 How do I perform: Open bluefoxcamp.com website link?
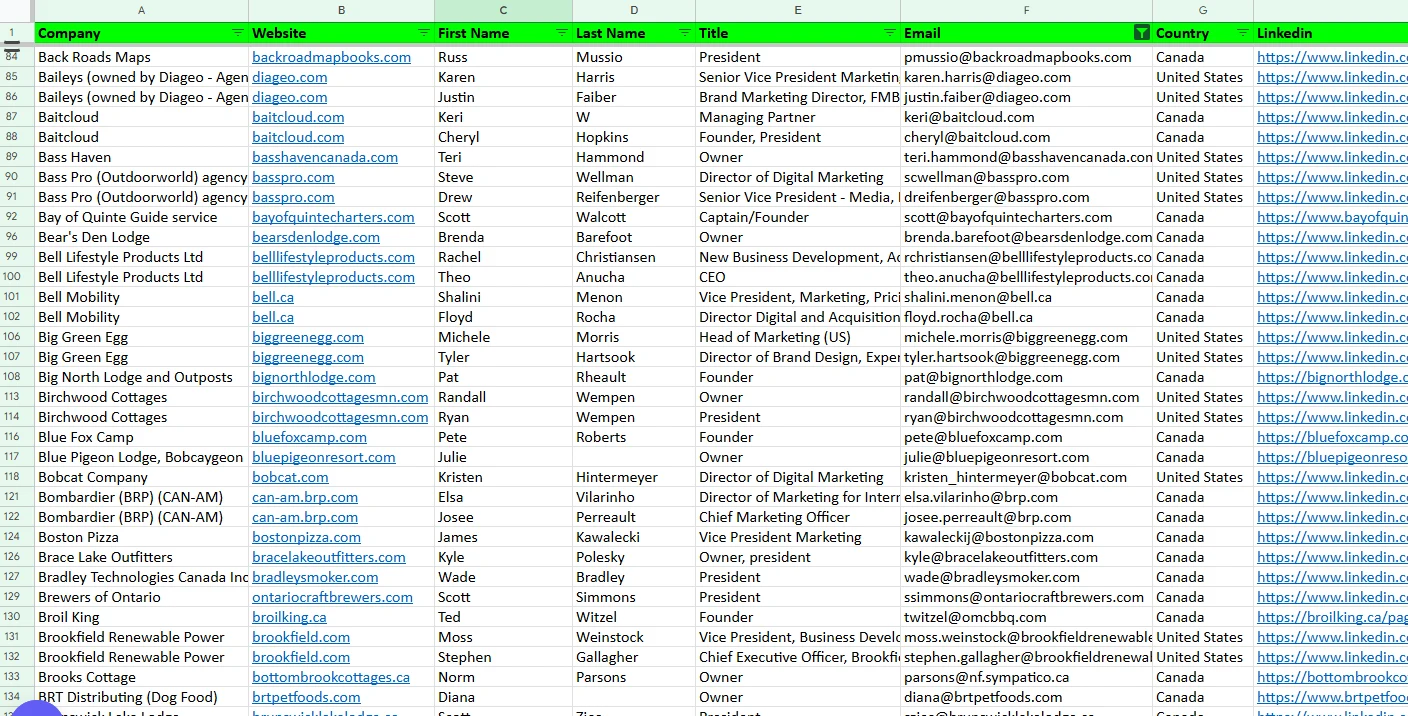click(309, 437)
